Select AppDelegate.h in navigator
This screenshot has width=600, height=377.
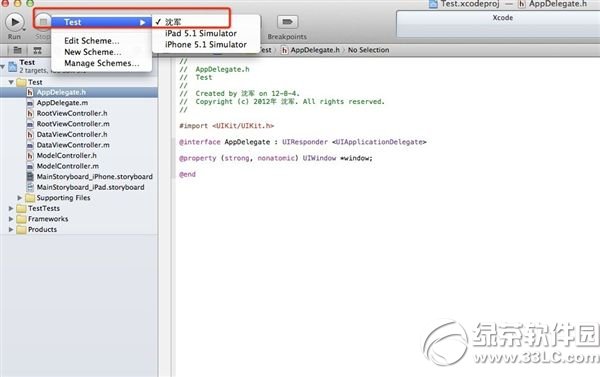[x=79, y=92]
